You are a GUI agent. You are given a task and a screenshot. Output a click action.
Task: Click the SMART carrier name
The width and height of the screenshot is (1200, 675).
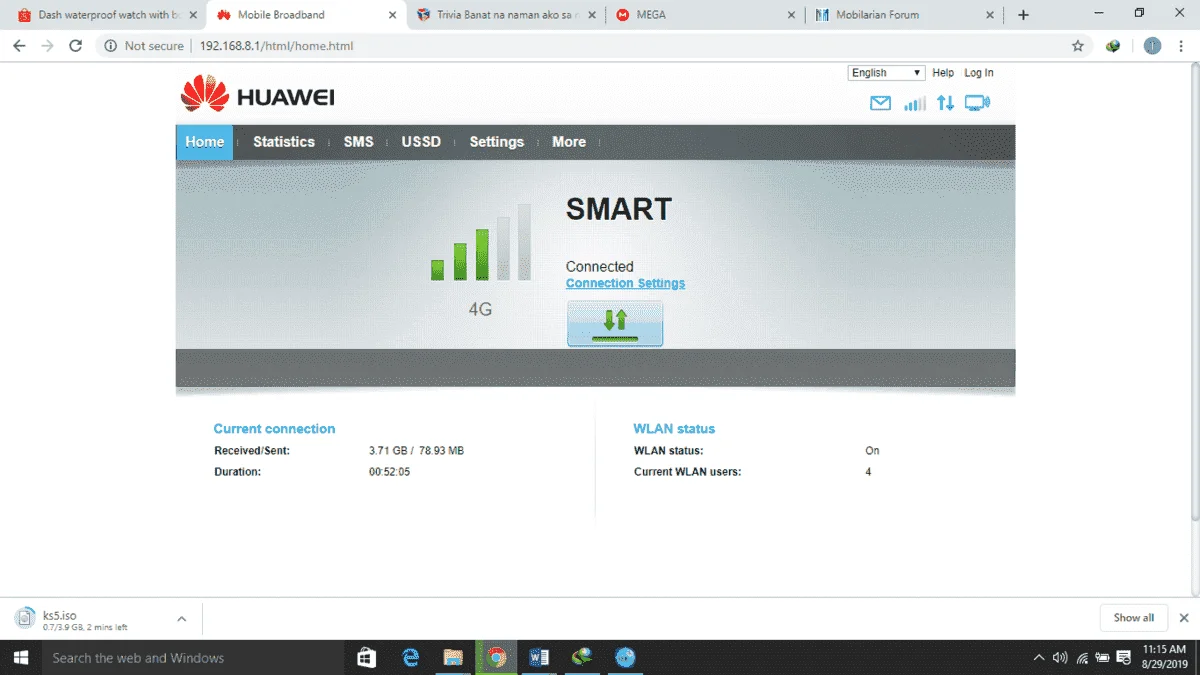pos(619,209)
